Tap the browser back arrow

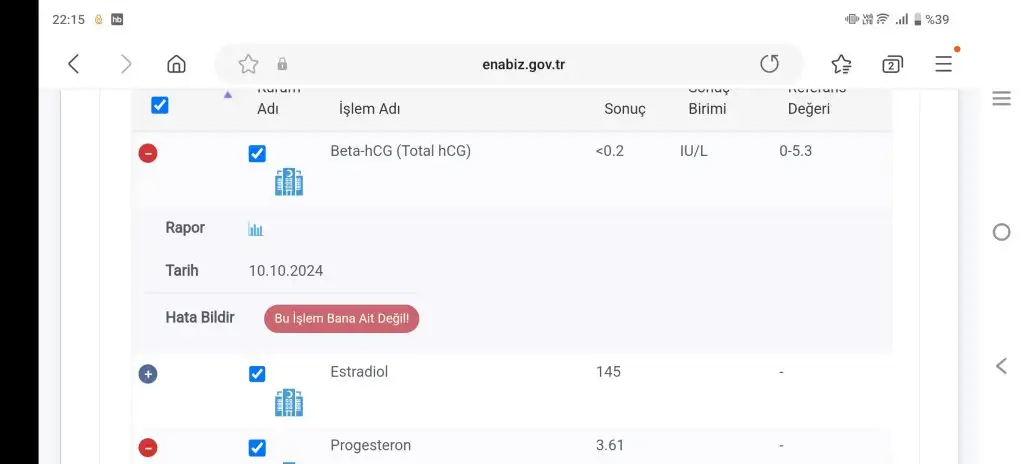[x=74, y=64]
